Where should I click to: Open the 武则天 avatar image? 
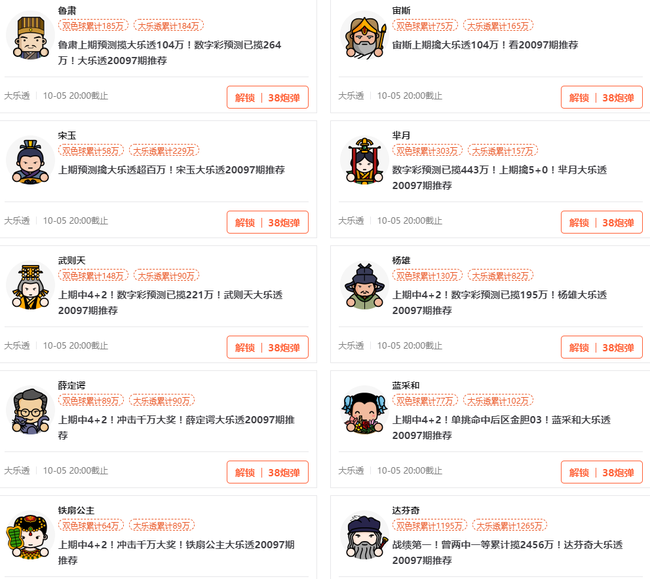(x=30, y=286)
